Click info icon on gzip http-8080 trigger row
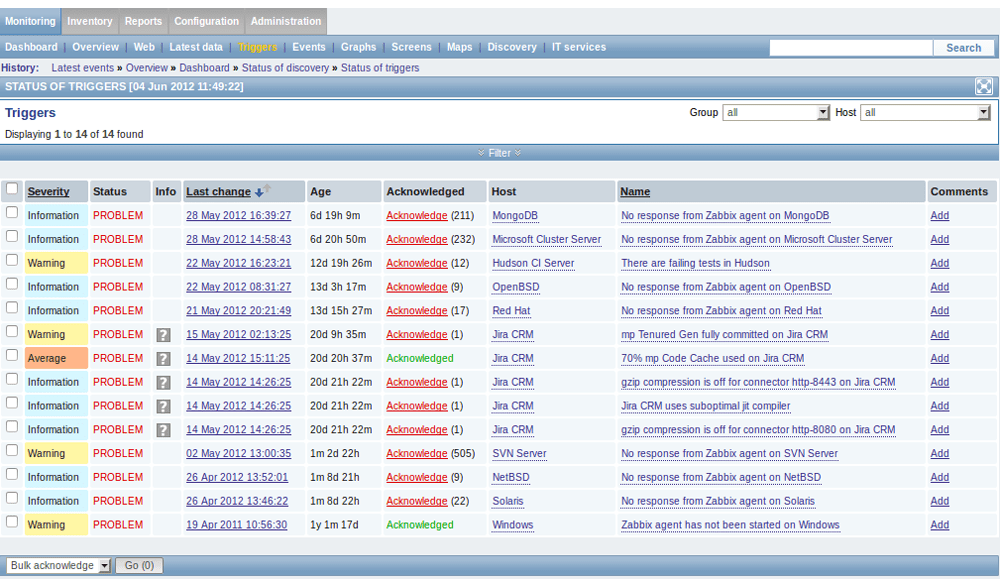Viewport: 1000px width, 588px height. coord(163,429)
